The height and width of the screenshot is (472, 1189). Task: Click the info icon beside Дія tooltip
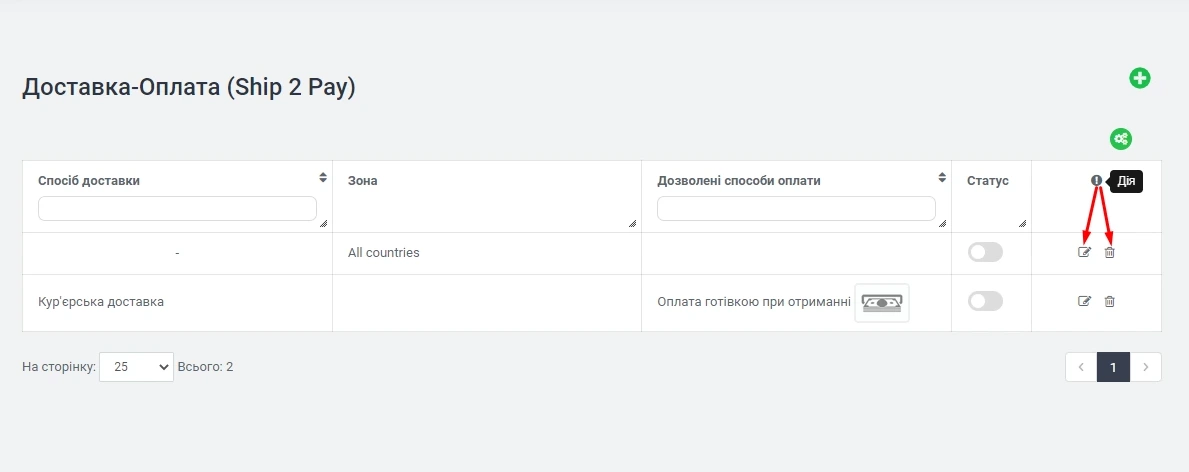(1096, 181)
